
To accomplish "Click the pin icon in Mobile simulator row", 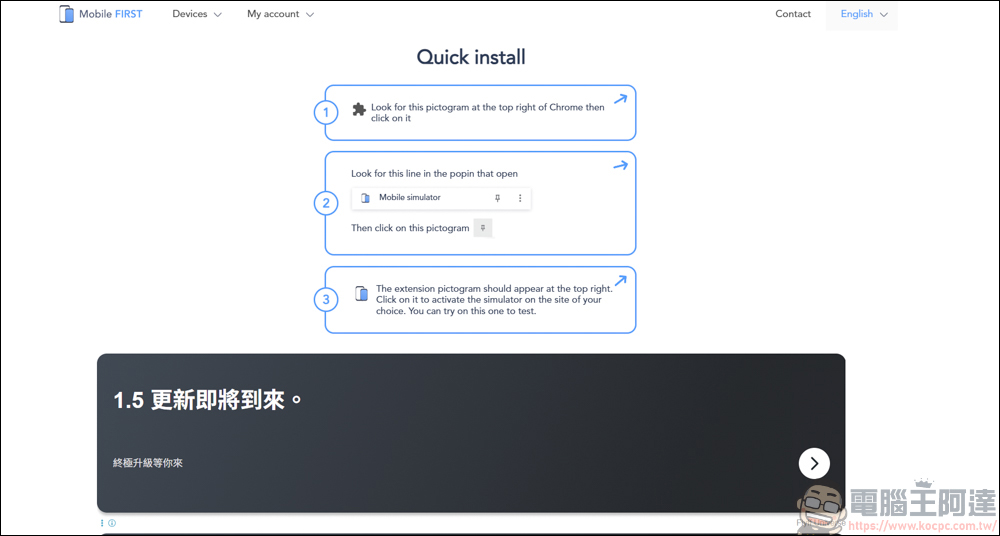I will (x=497, y=198).
